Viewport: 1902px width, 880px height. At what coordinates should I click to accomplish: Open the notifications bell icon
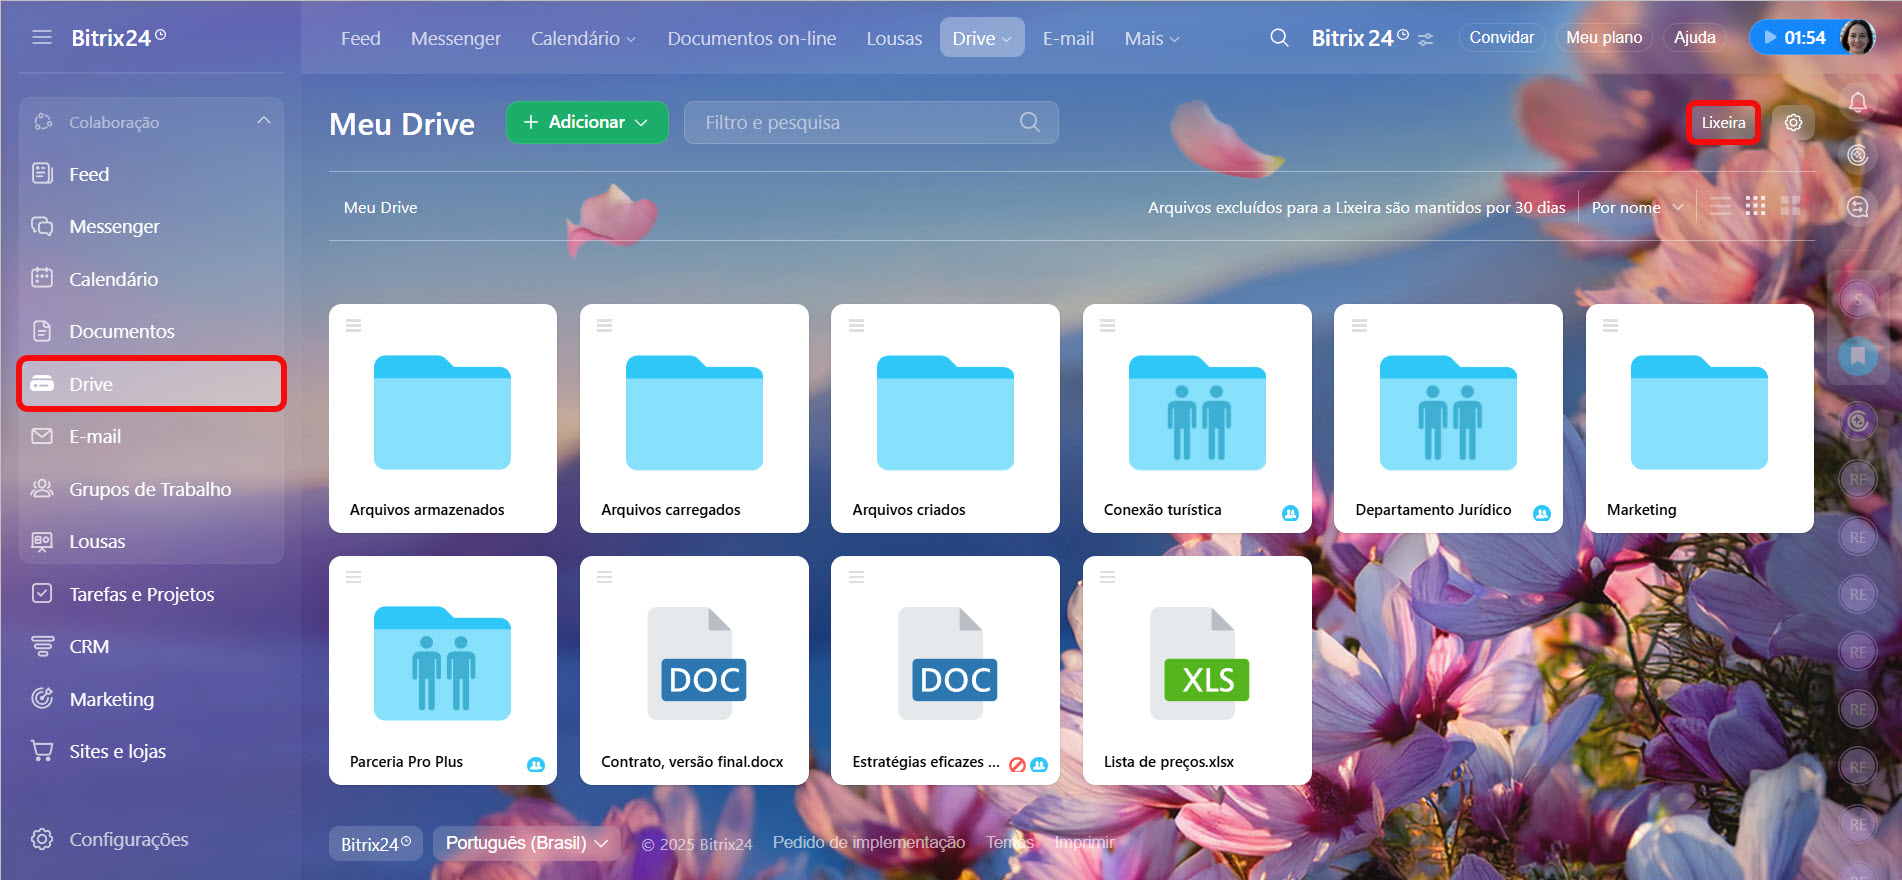coord(1857,102)
